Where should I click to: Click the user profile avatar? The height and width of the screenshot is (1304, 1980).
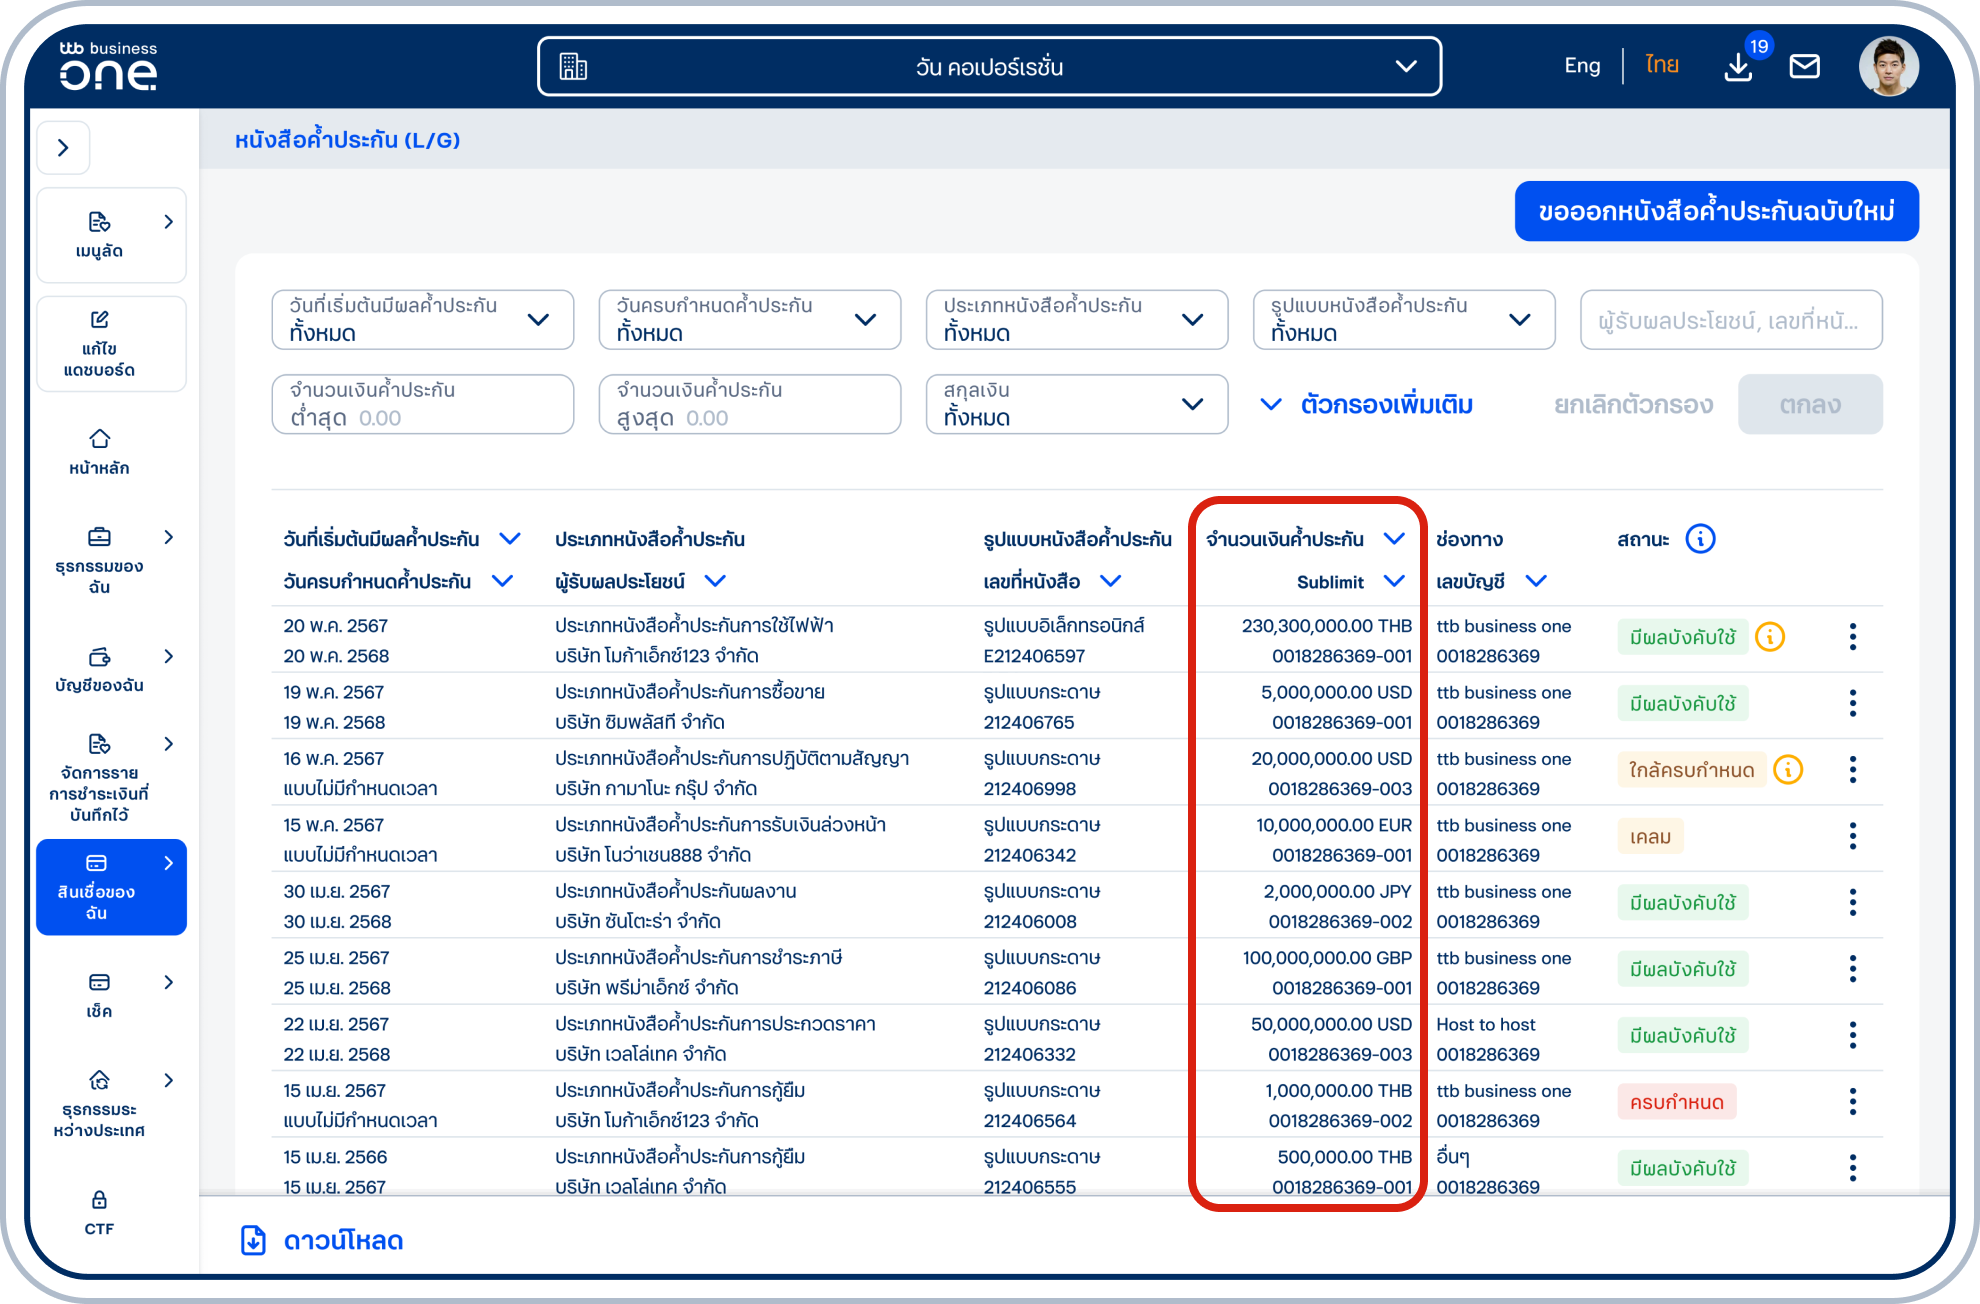pos(1888,67)
